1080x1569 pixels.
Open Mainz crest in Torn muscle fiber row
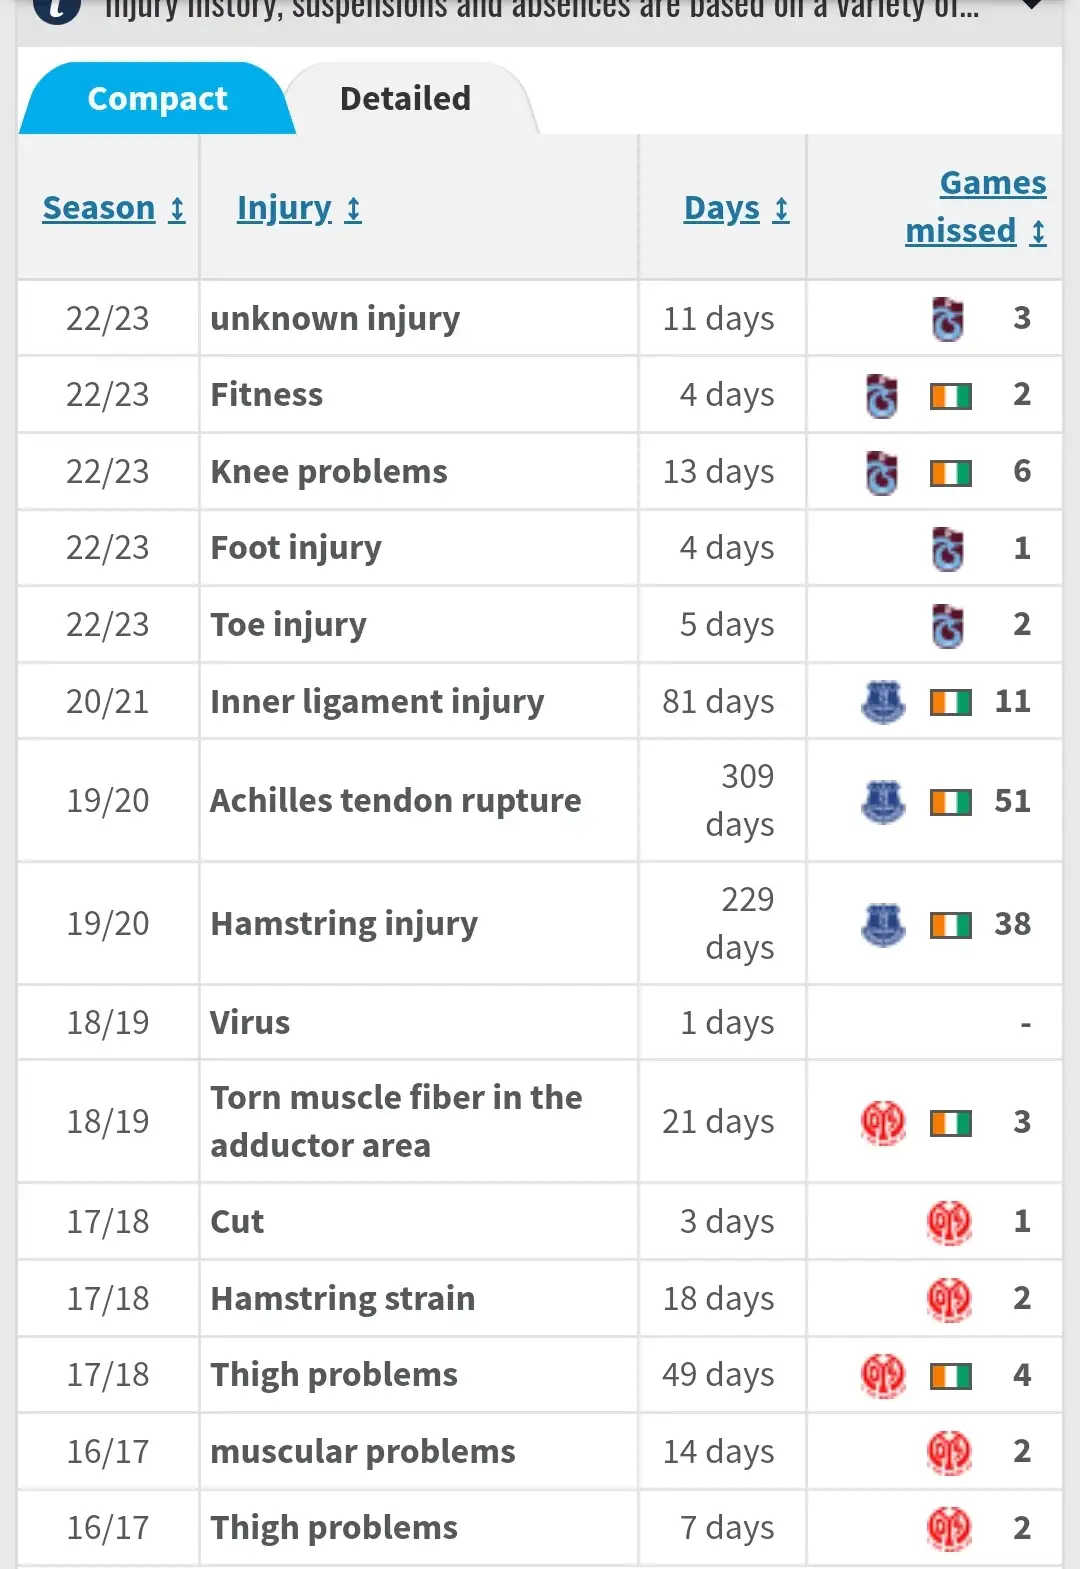pos(883,1122)
